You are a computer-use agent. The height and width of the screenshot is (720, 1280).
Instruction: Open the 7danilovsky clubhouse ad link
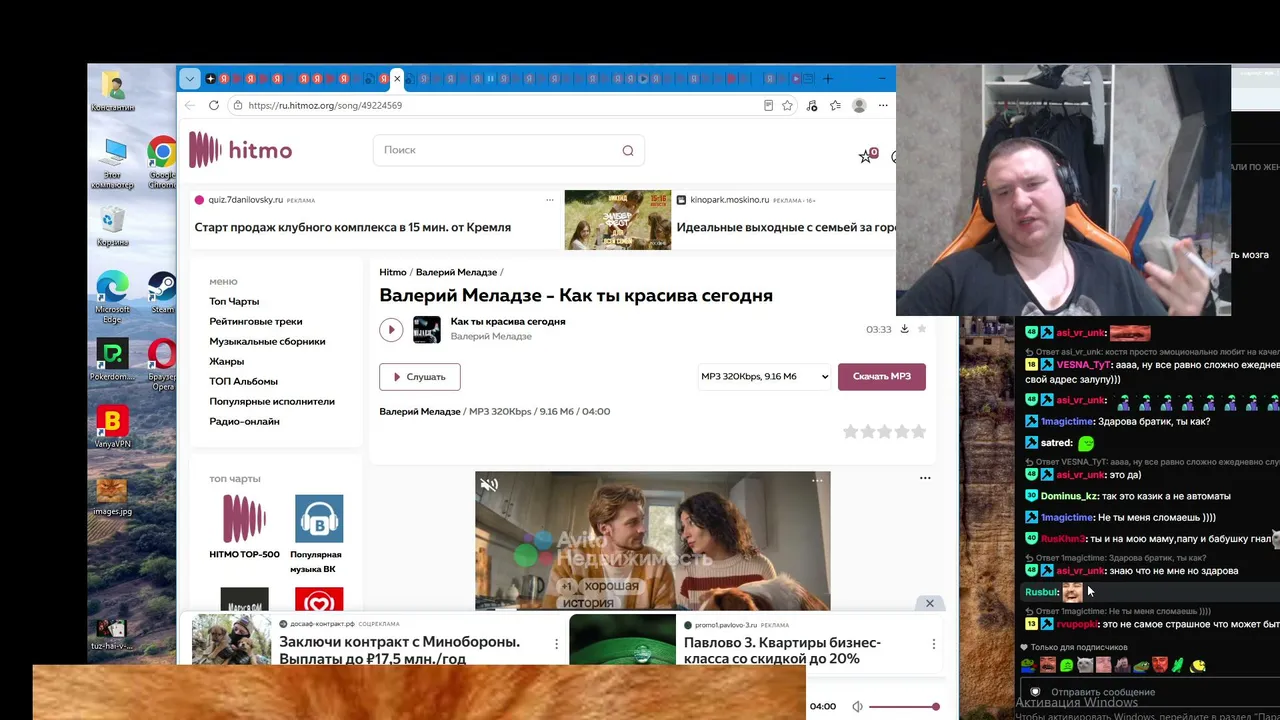coord(353,228)
